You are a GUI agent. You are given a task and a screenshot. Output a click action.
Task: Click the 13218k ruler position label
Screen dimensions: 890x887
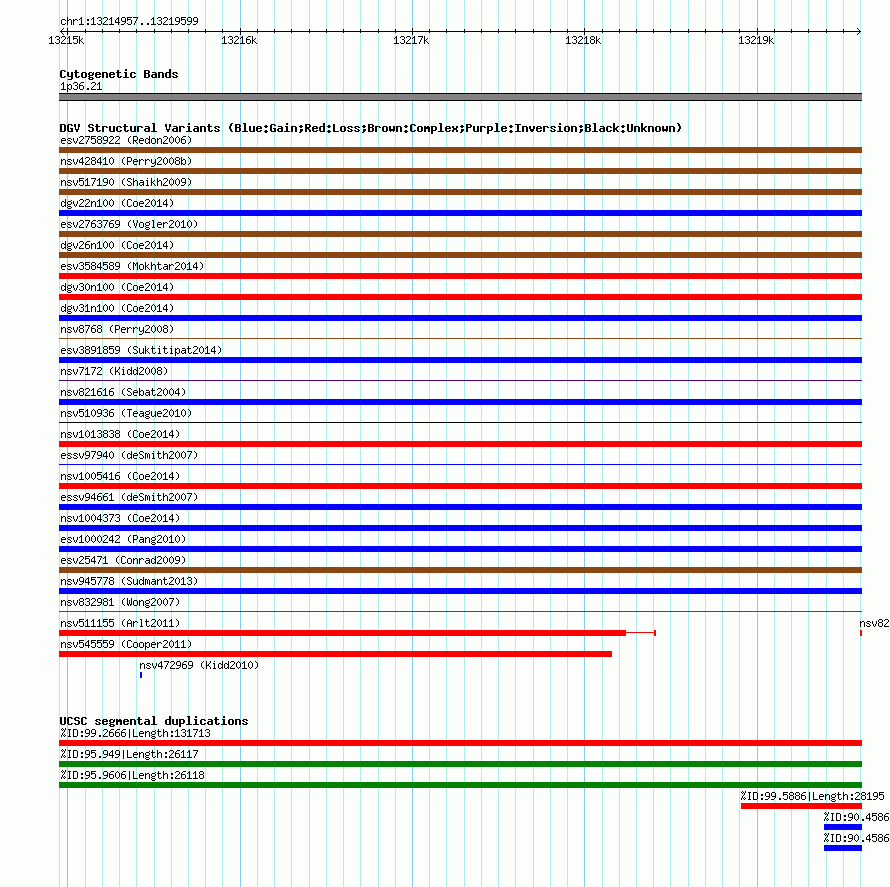click(x=583, y=40)
